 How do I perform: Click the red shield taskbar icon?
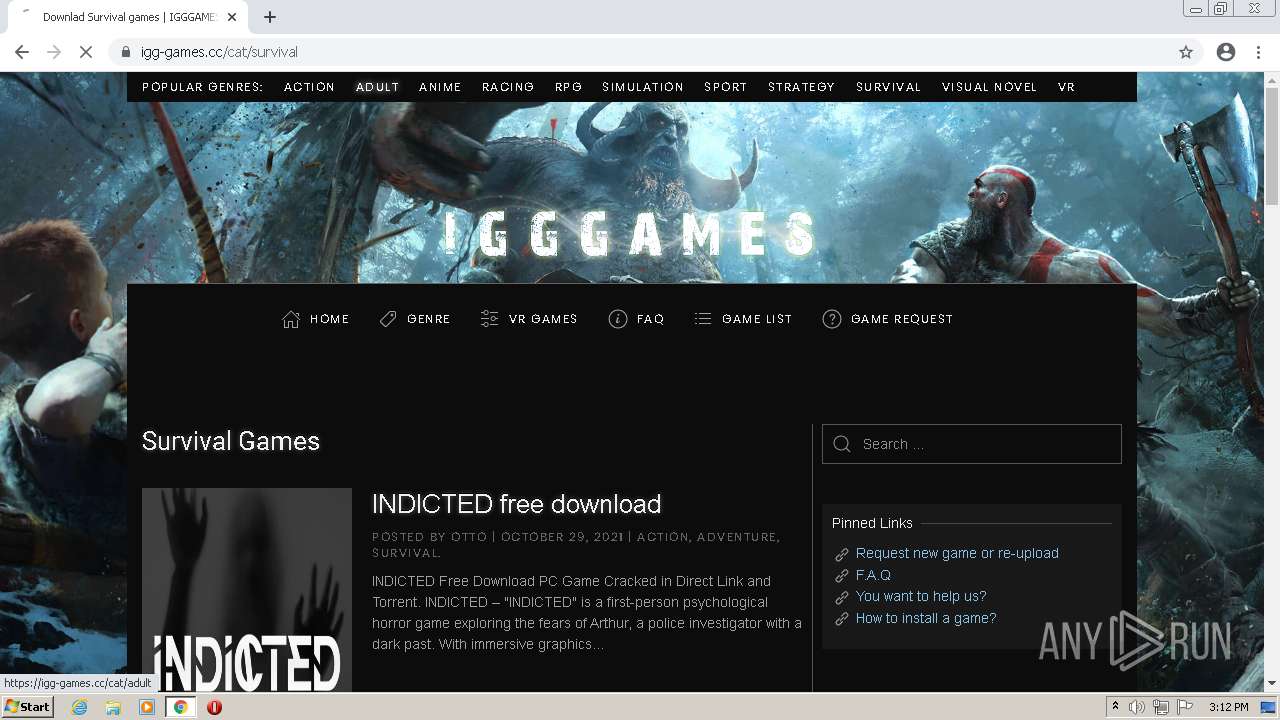214,707
